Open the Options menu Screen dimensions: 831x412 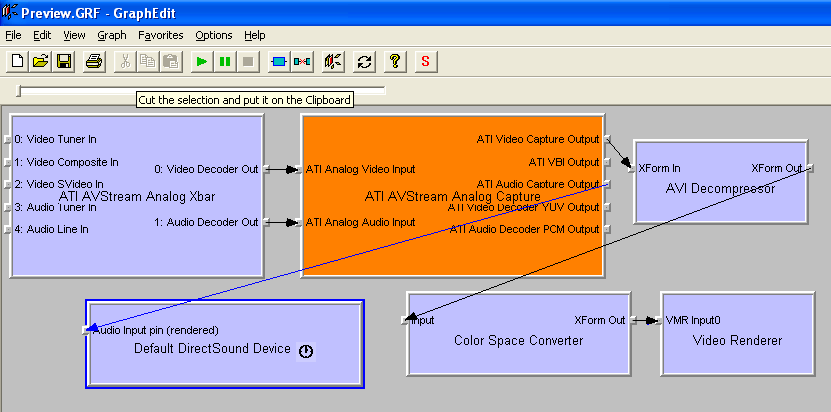pos(214,36)
